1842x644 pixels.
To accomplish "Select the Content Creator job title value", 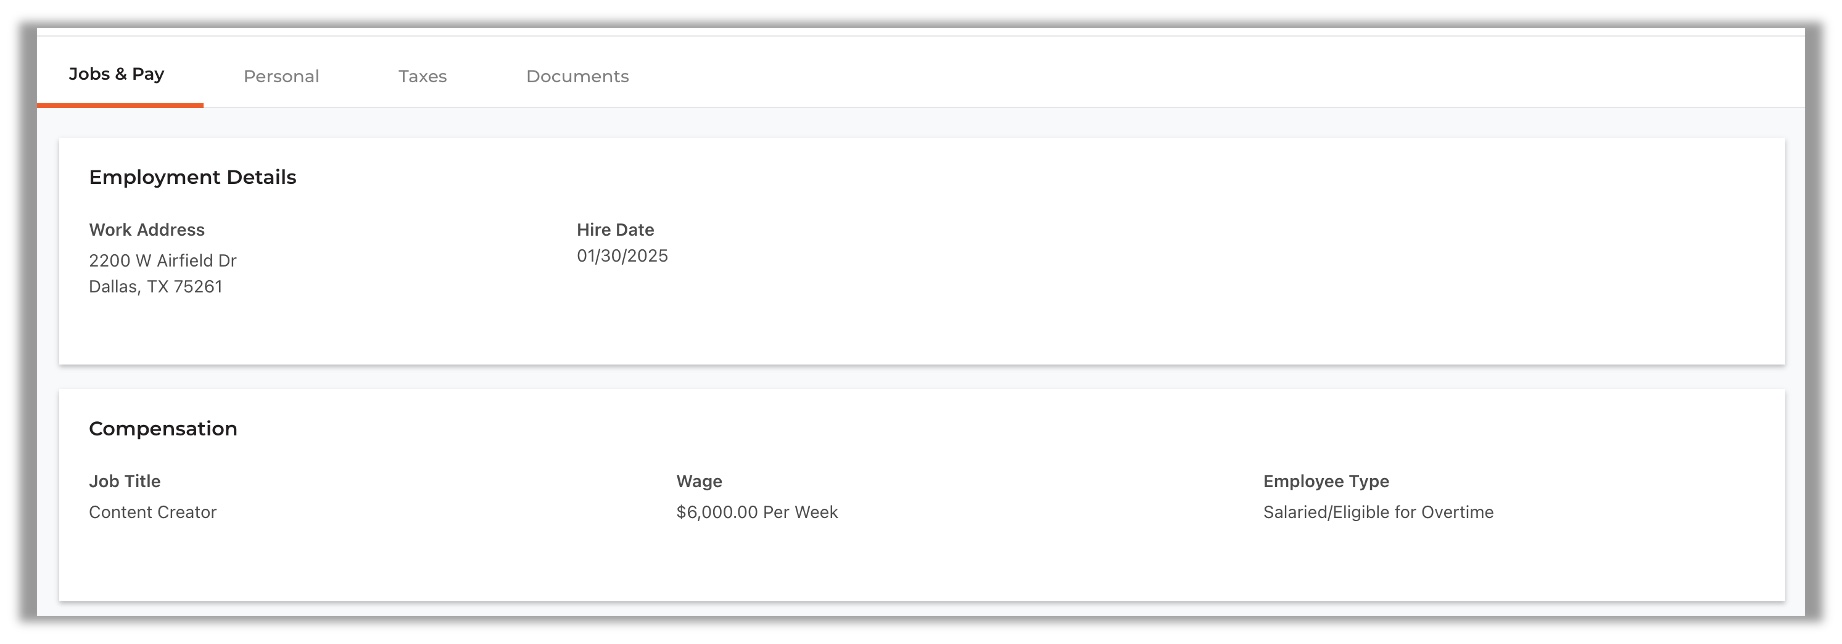I will [x=152, y=512].
